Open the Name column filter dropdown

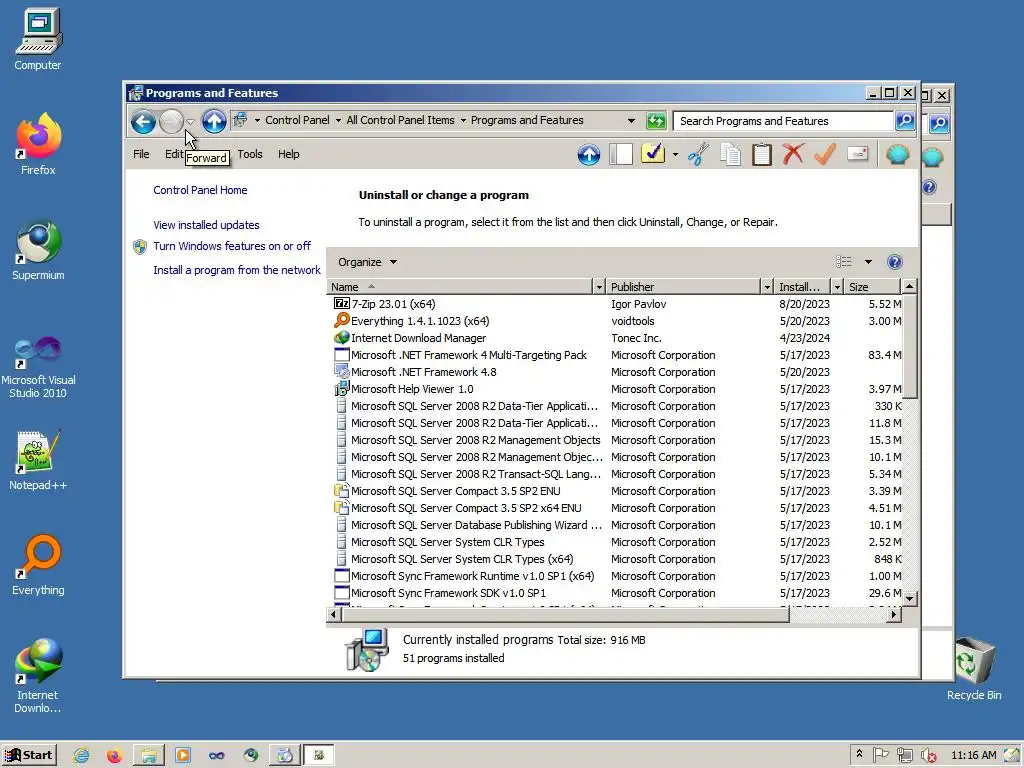pos(599,287)
